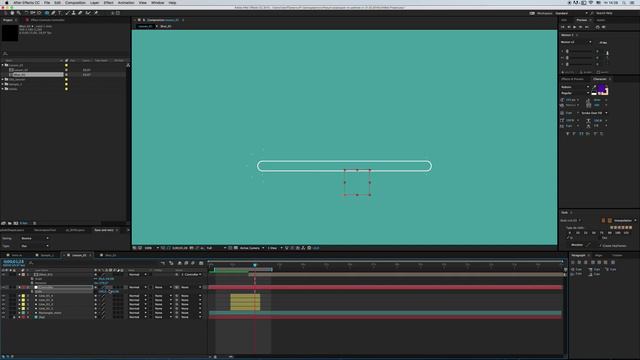The image size is (640, 360).
Task: Open the viewer magnification ratio dropdown
Action: click(x=150, y=248)
